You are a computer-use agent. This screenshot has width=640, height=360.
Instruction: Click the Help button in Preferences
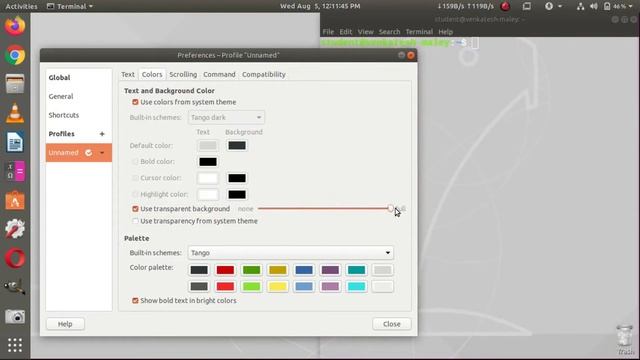(65, 324)
